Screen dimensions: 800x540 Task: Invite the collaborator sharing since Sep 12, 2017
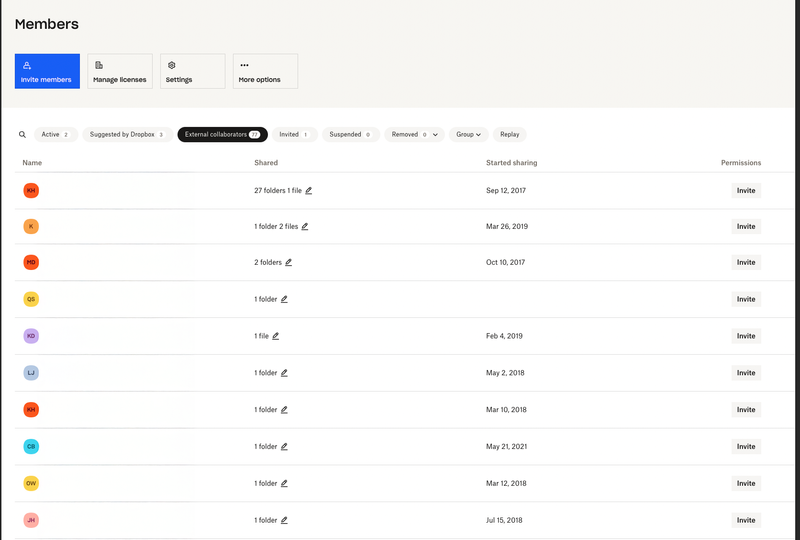tap(745, 190)
